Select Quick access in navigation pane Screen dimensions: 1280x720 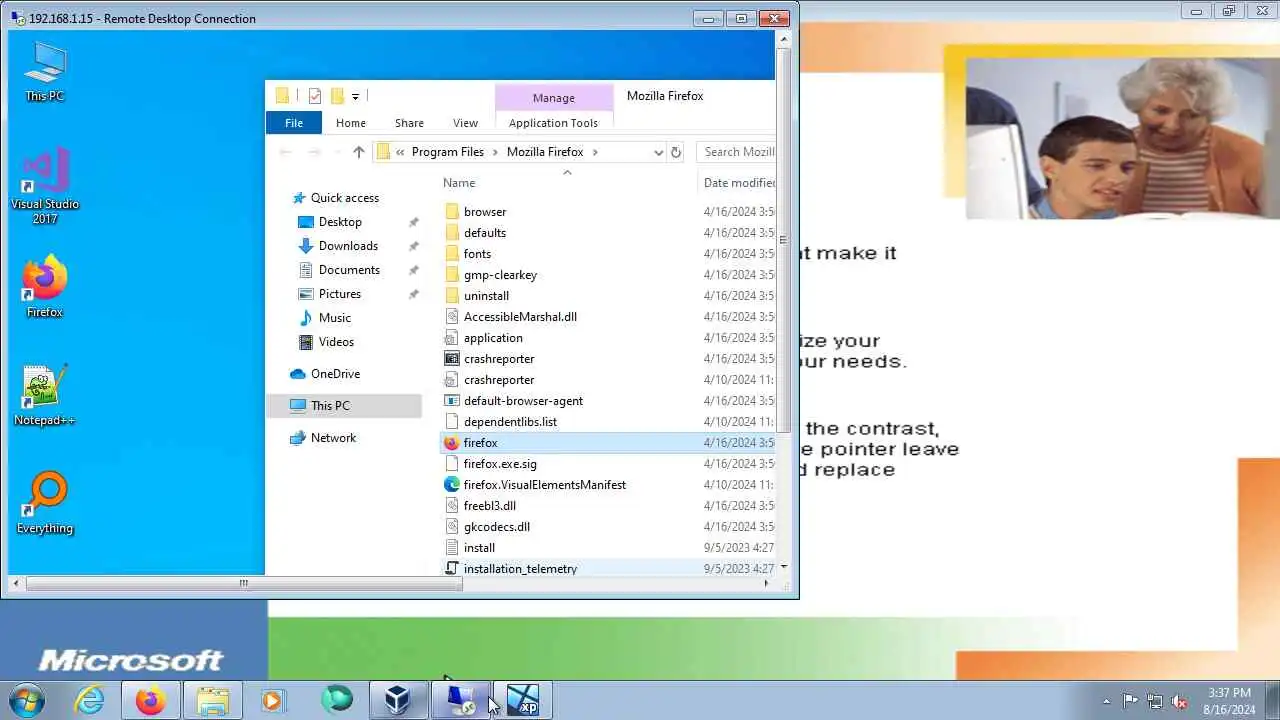344,198
